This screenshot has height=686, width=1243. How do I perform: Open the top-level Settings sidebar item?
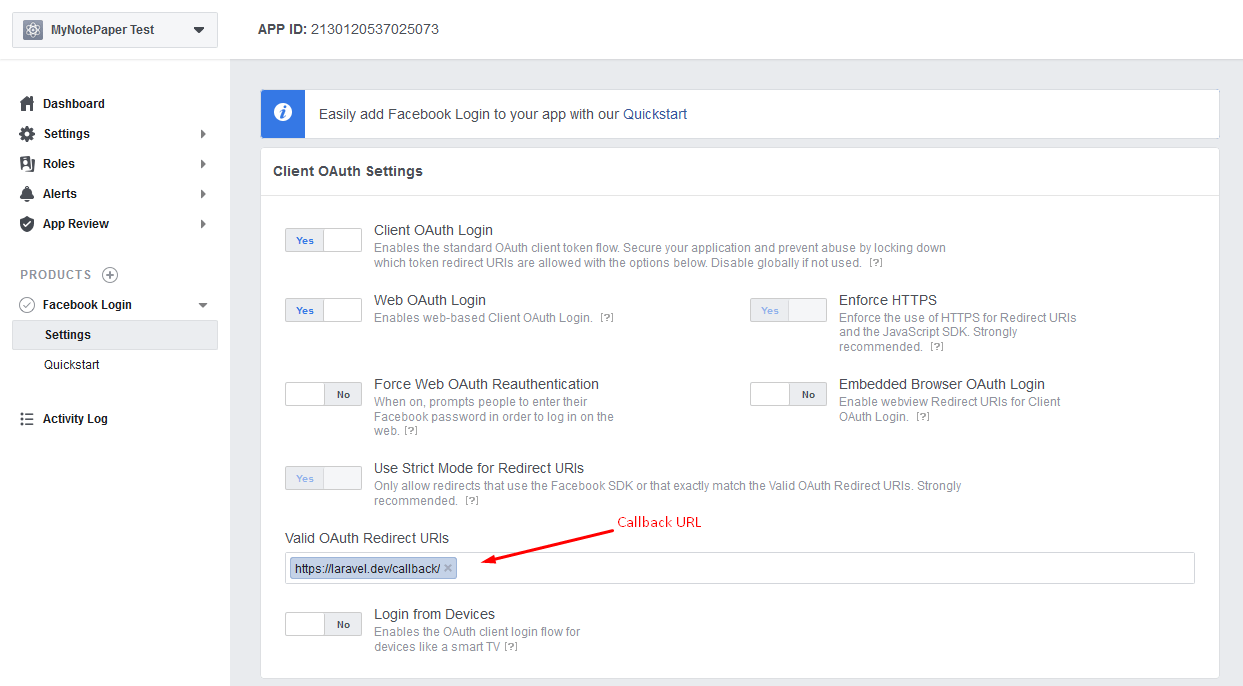[67, 134]
